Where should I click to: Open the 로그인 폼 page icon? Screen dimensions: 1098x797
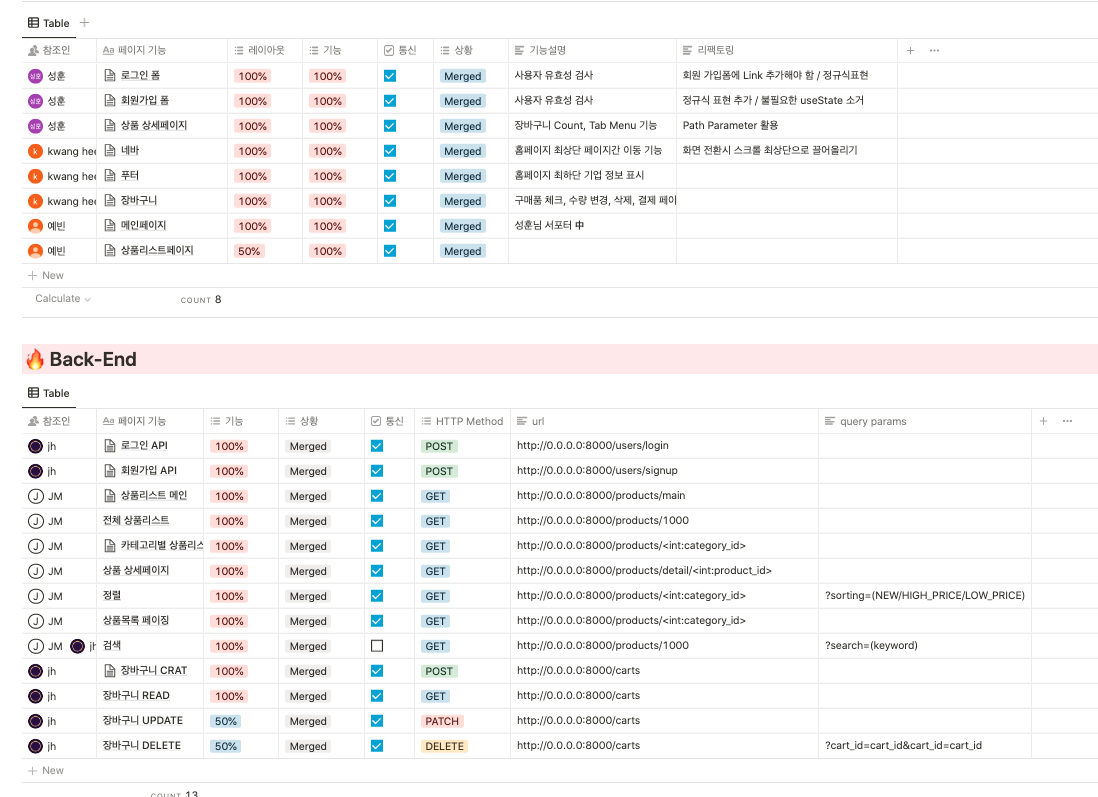(x=109, y=75)
